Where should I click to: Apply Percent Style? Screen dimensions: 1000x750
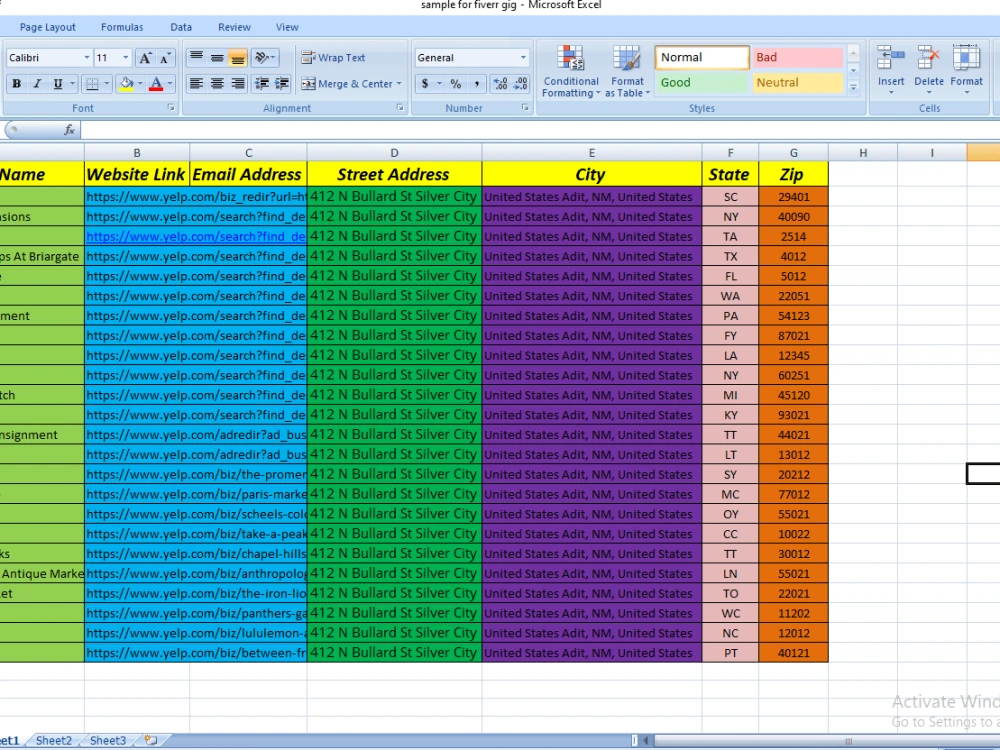[x=455, y=84]
